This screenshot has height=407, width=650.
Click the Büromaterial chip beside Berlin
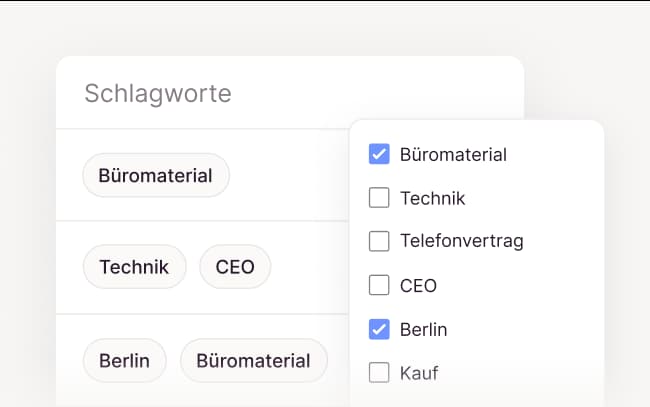(x=253, y=360)
